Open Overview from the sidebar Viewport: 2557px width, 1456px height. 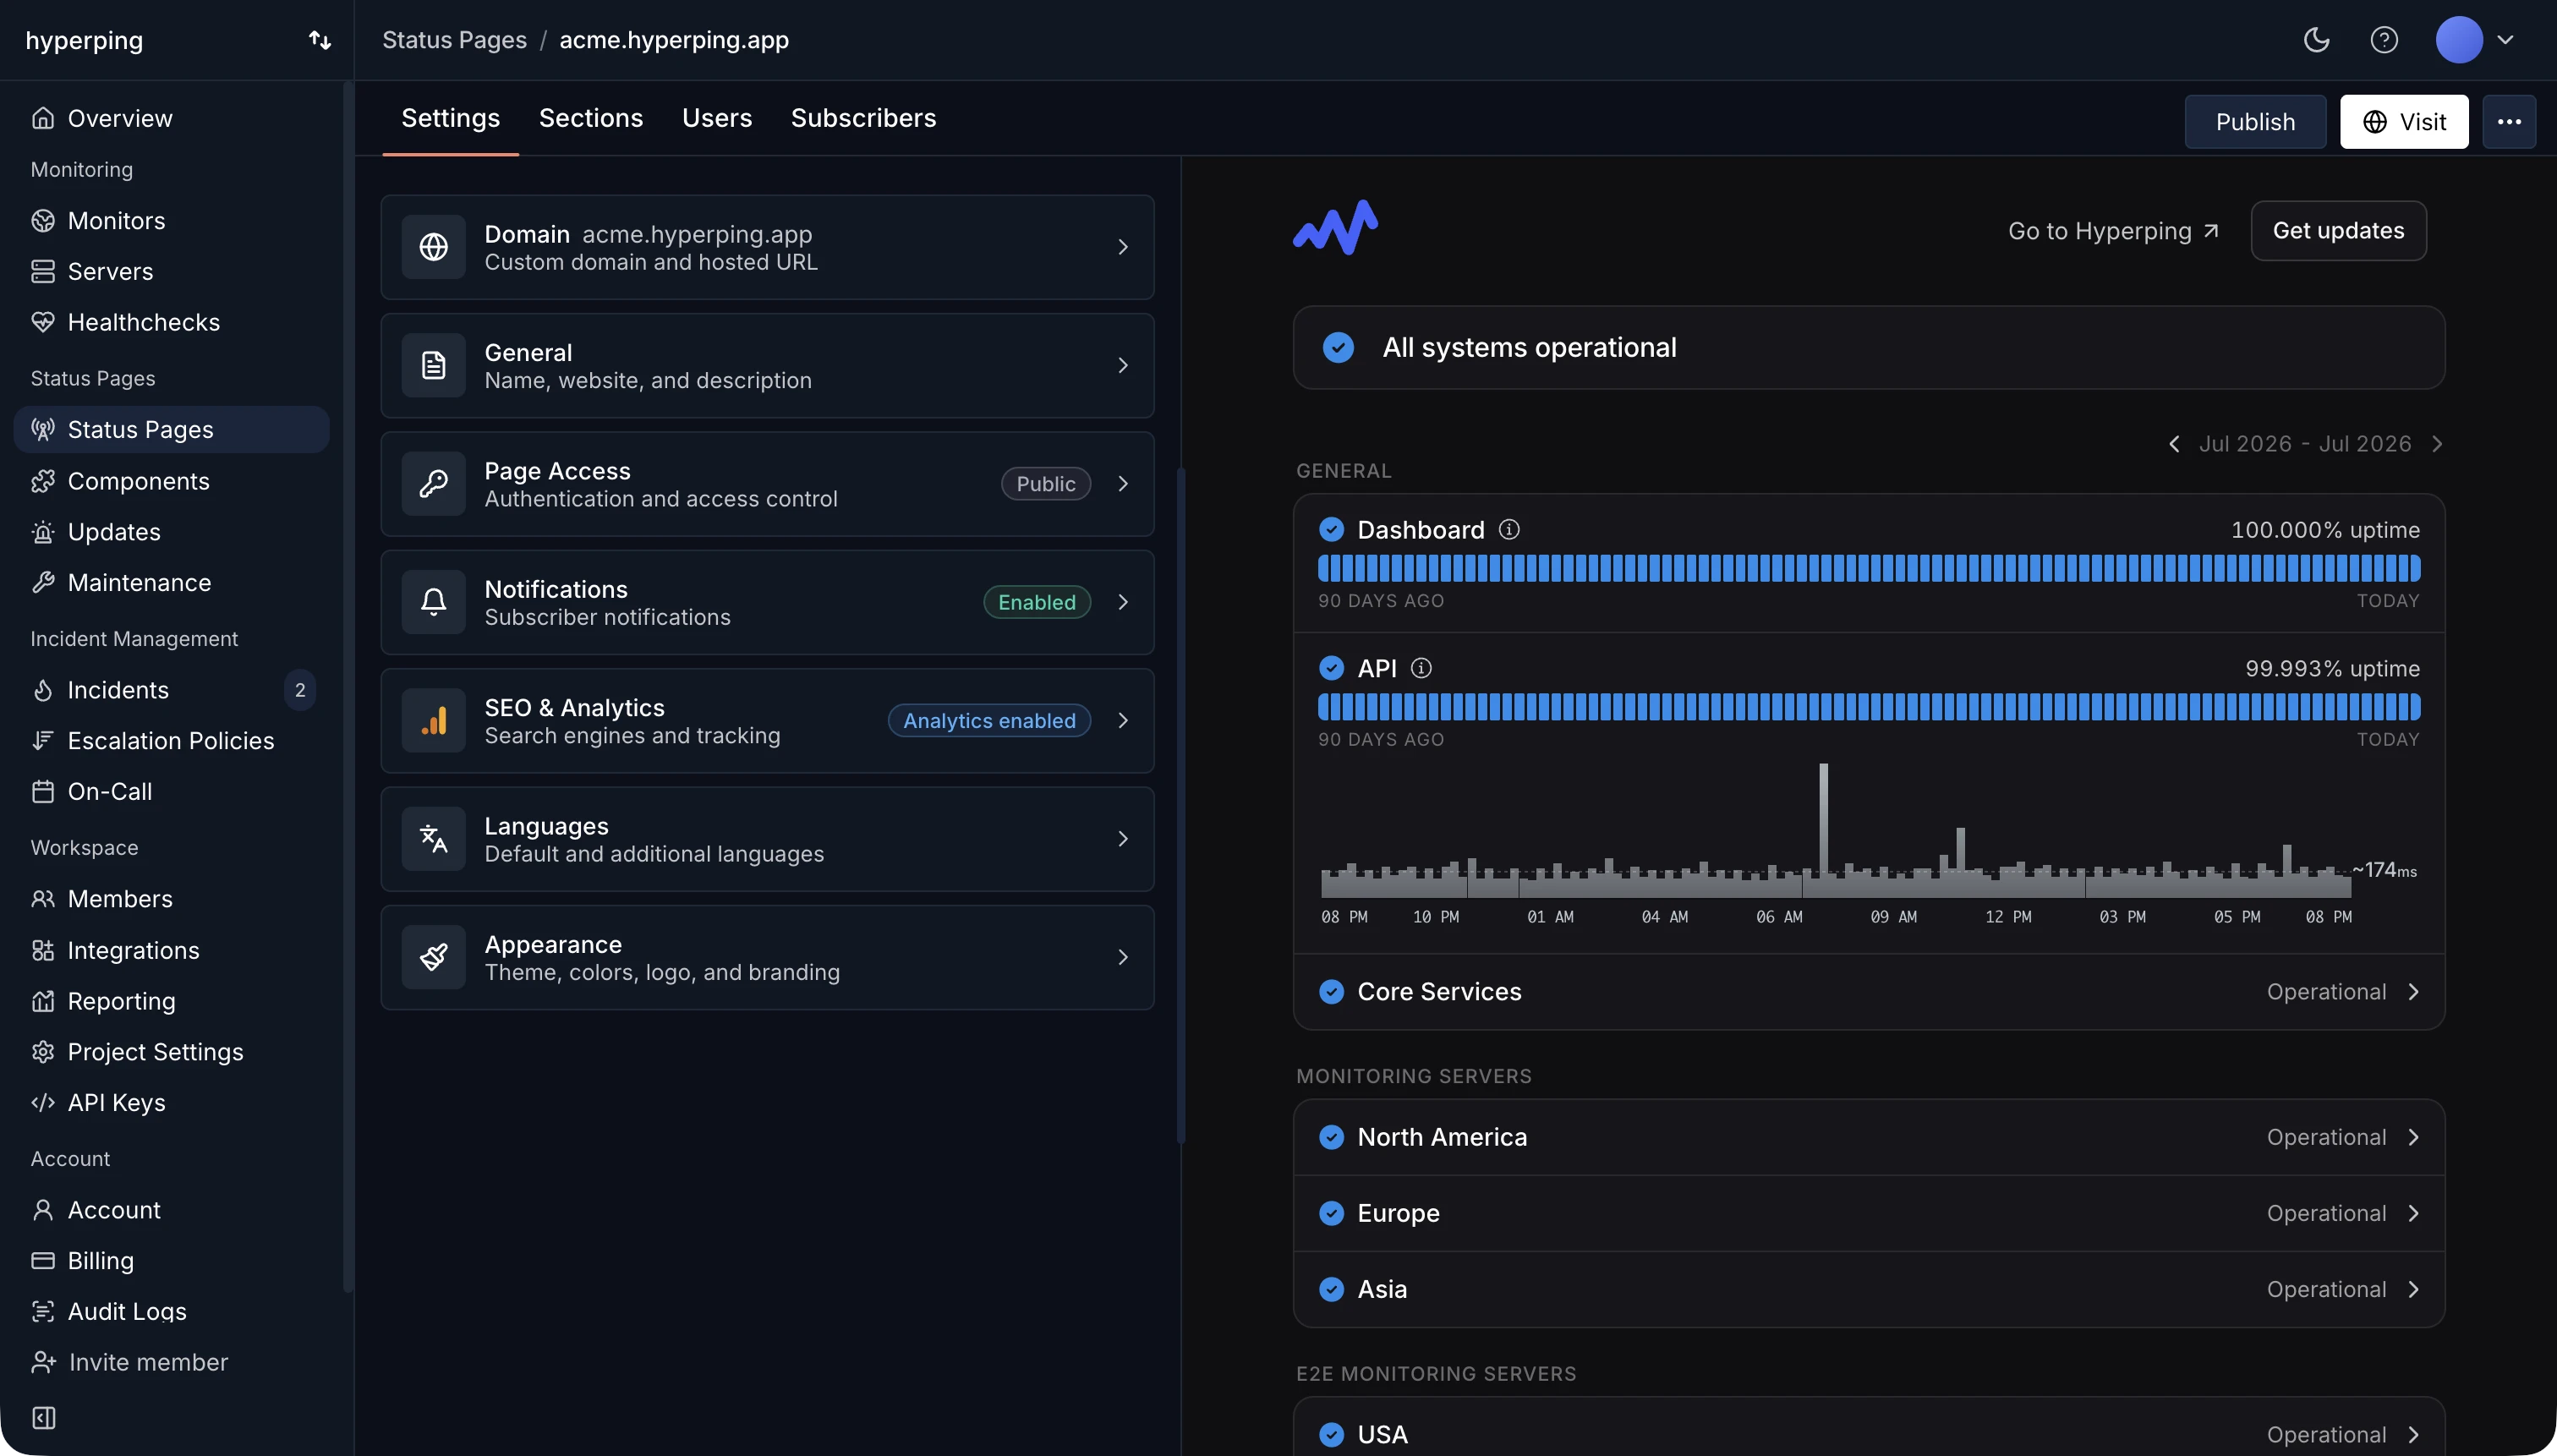click(x=171, y=118)
